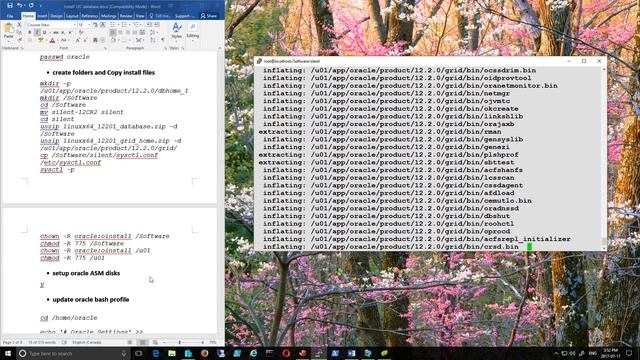Toggle Underline formatting
This screenshot has width=640, height=360.
(44, 33)
